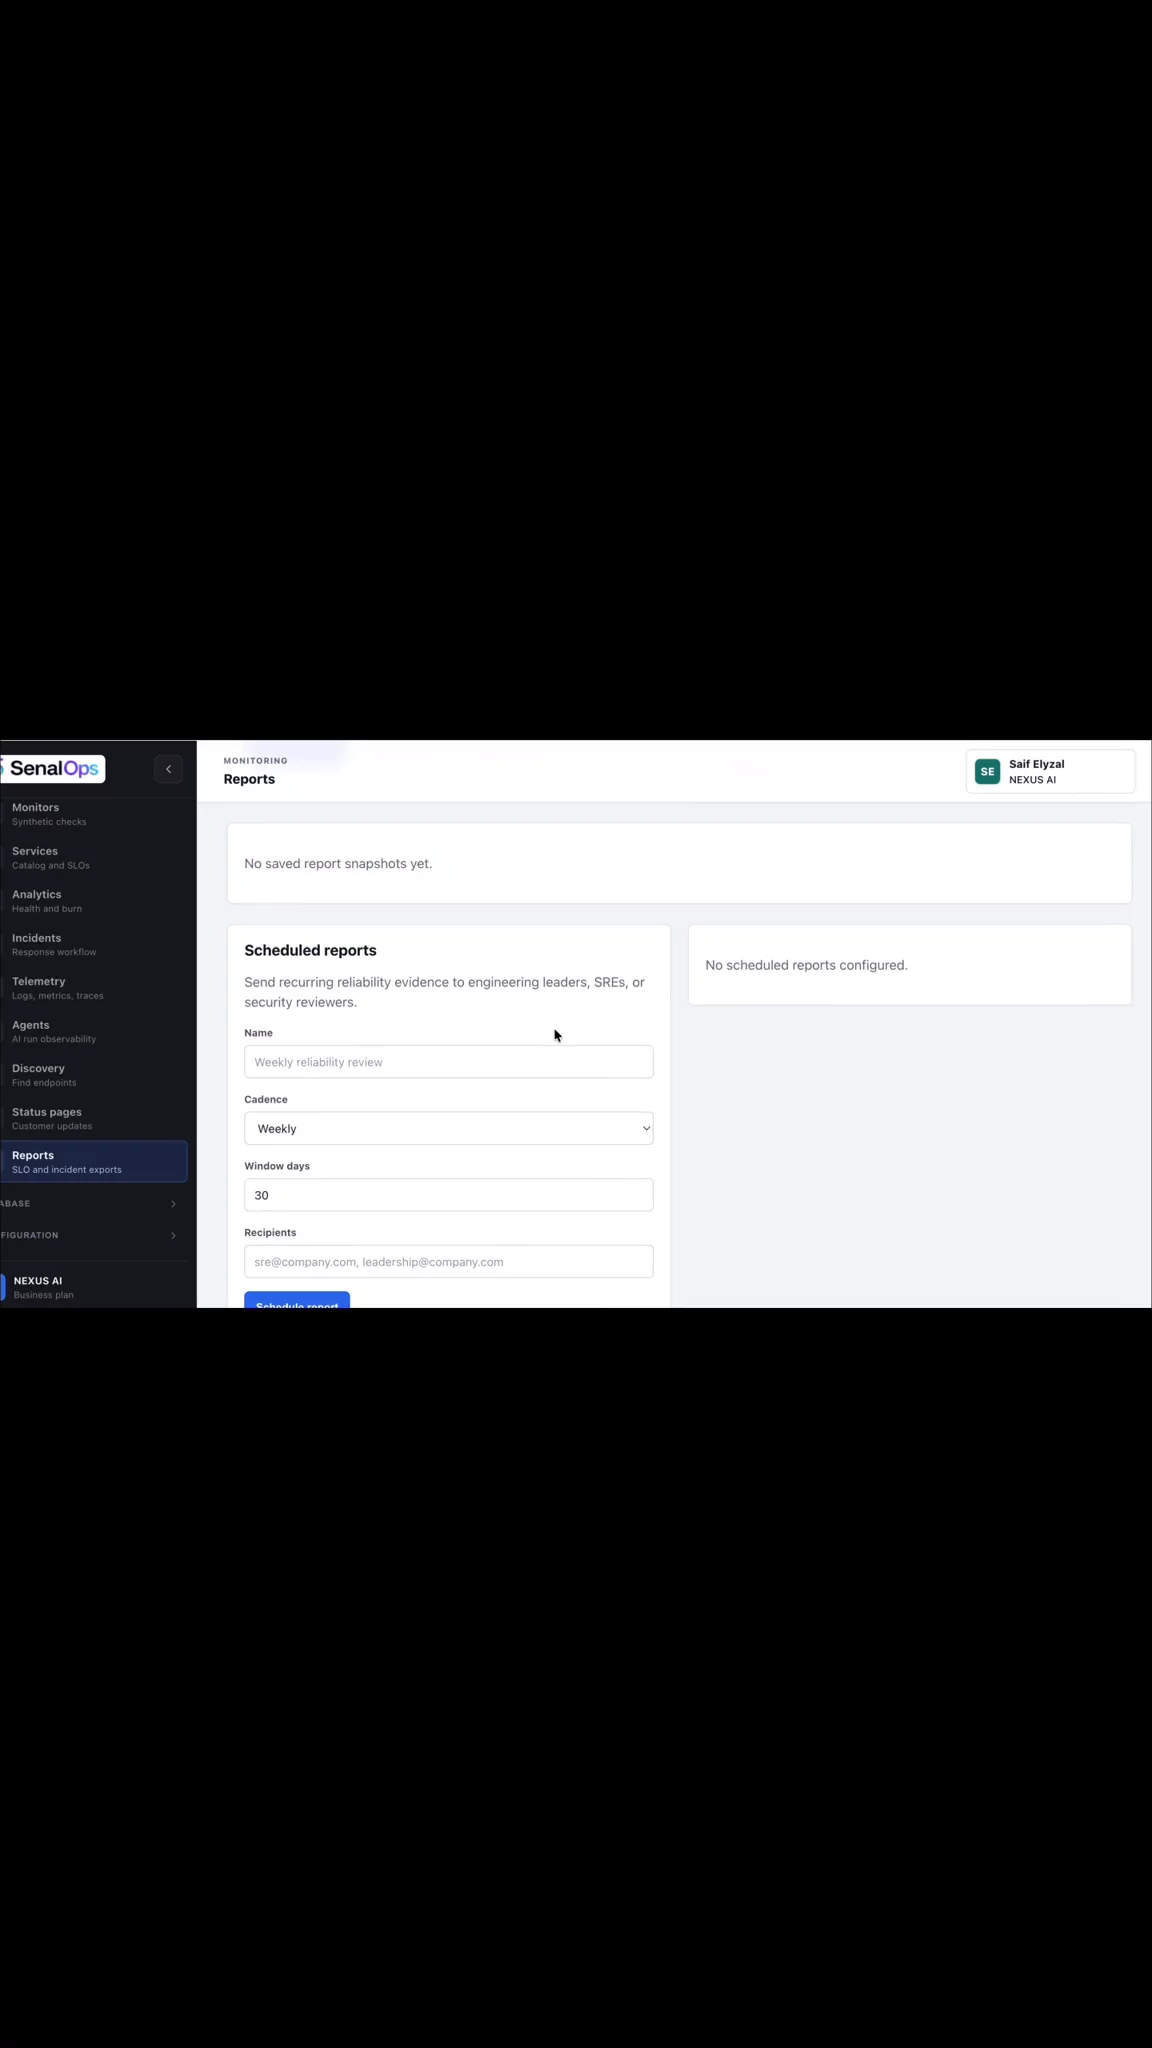Navigate to Incidents response workflow
Image resolution: width=1152 pixels, height=2048 pixels.
pyautogui.click(x=94, y=944)
